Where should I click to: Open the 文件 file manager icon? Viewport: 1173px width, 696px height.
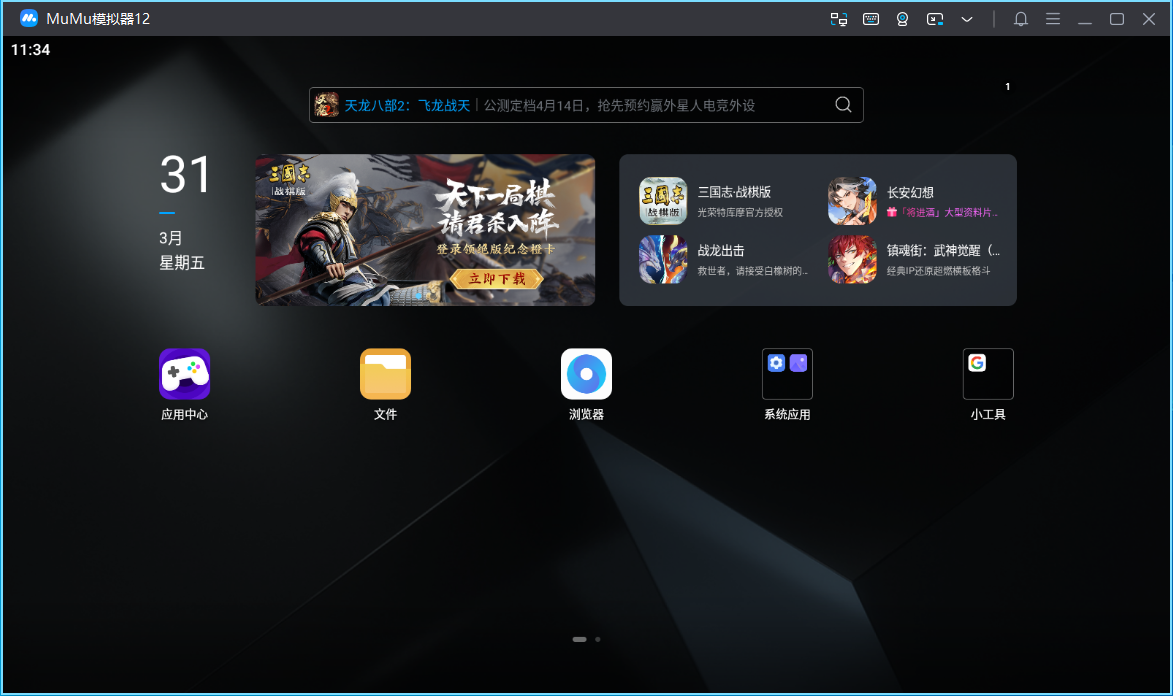pyautogui.click(x=385, y=374)
